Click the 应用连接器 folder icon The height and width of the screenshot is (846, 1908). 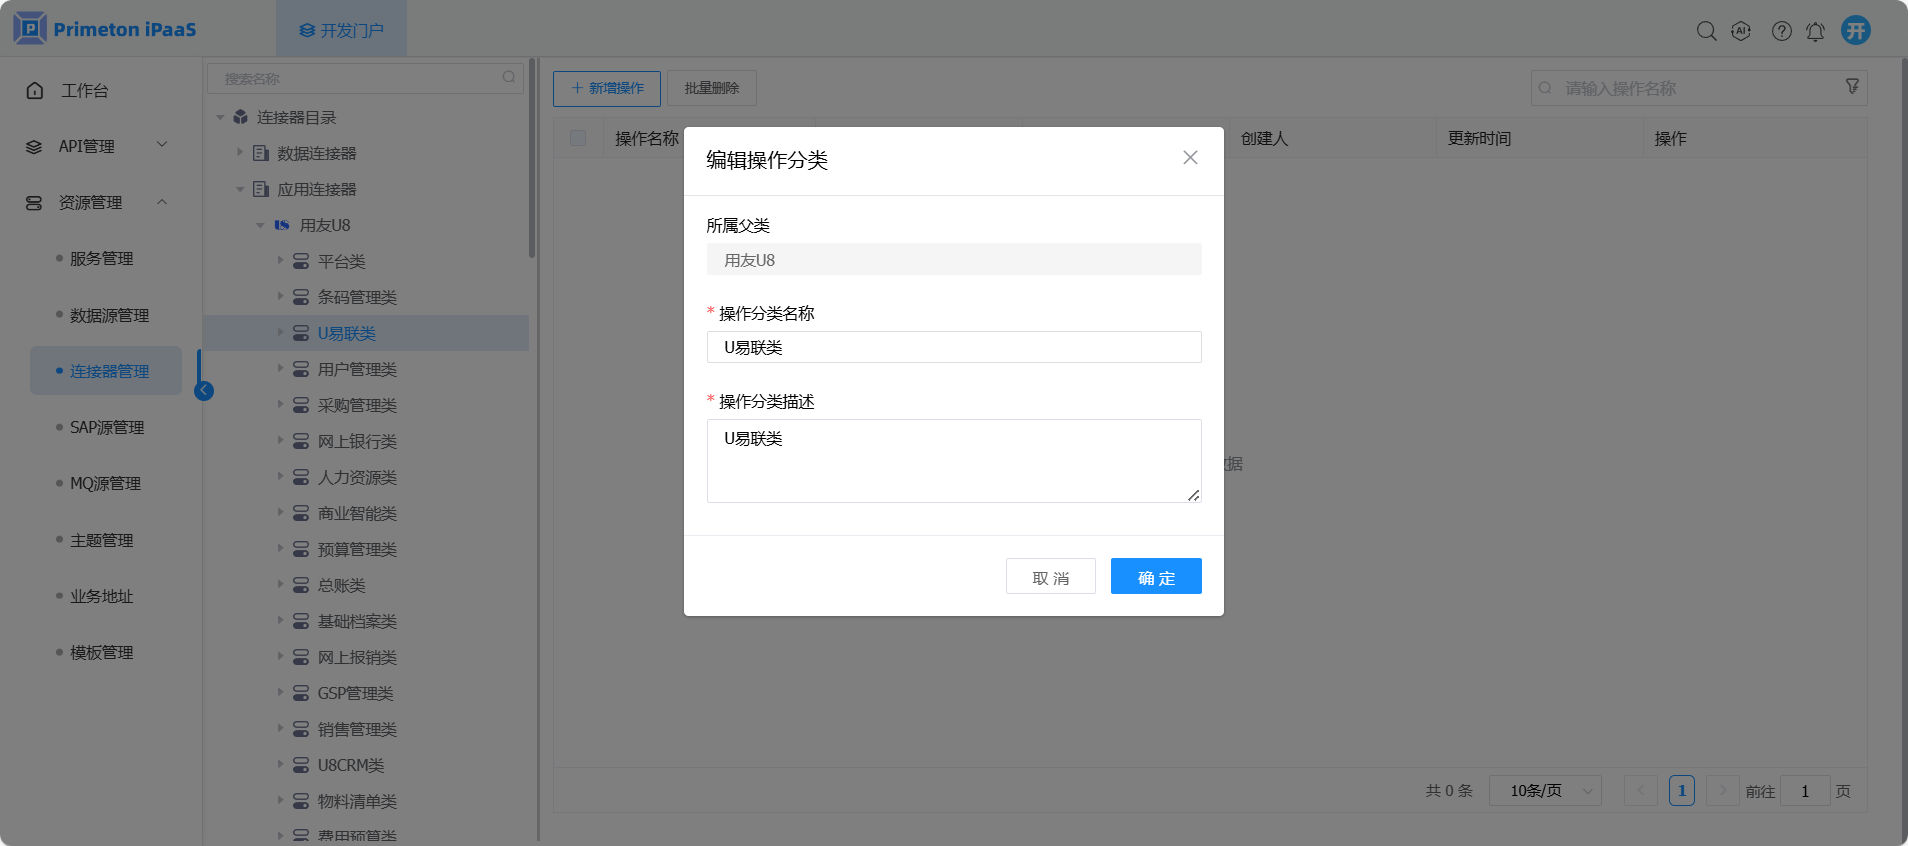tap(261, 189)
